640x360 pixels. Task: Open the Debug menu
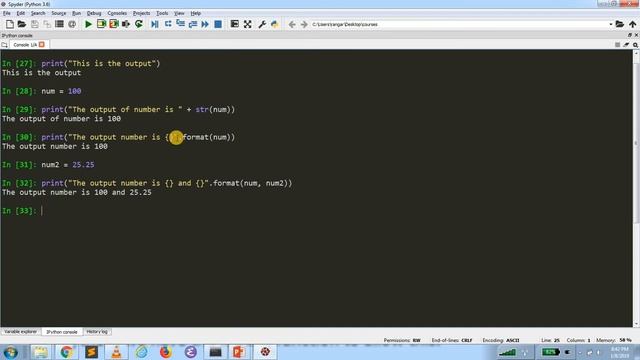(94, 13)
